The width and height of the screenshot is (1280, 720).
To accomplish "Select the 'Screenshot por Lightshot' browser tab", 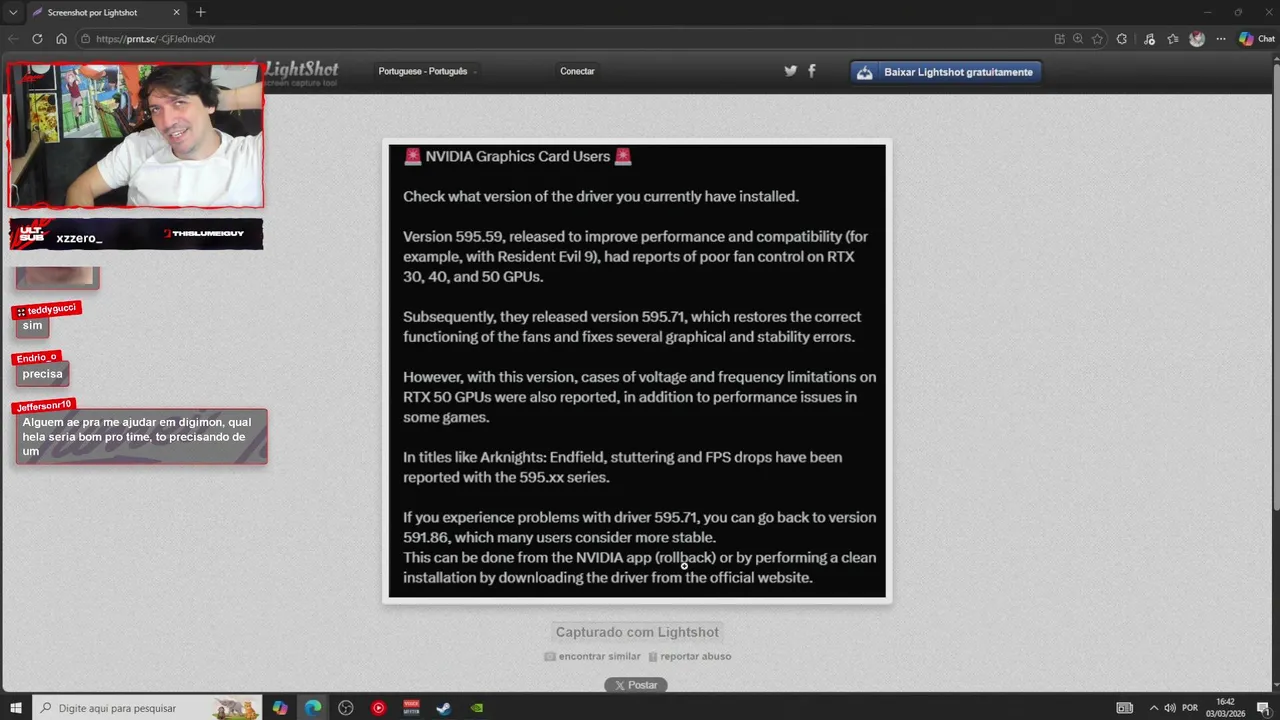I will [105, 12].
